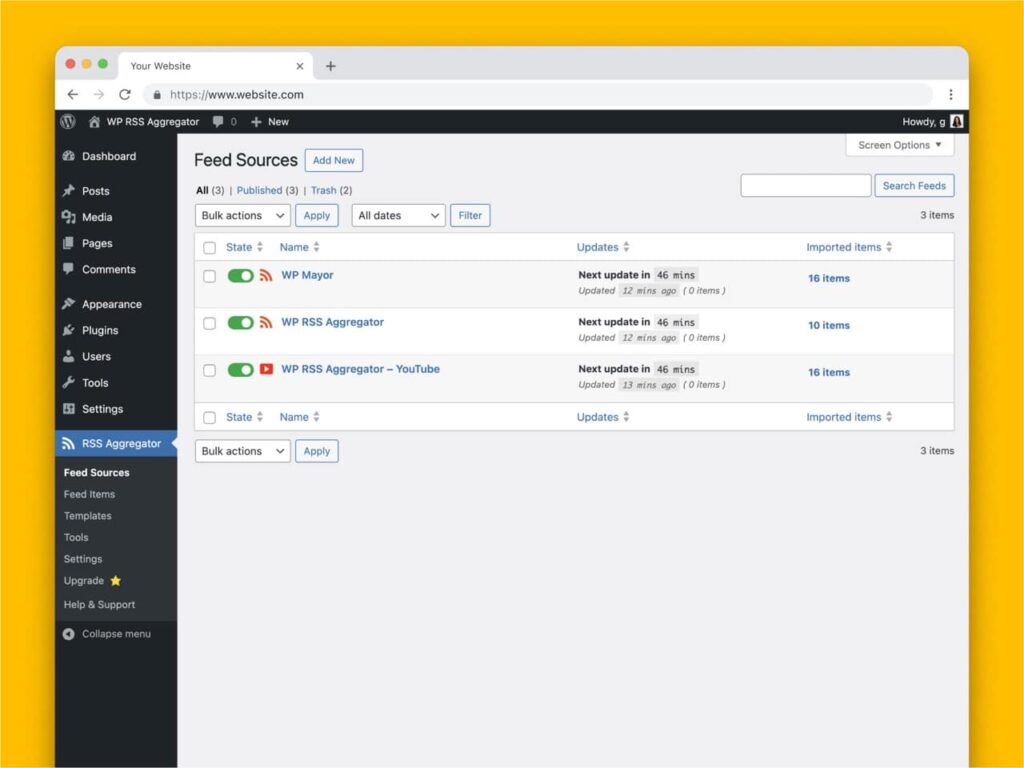Check the select-all checkbox in the header row
The height and width of the screenshot is (768, 1024).
pyautogui.click(x=209, y=247)
